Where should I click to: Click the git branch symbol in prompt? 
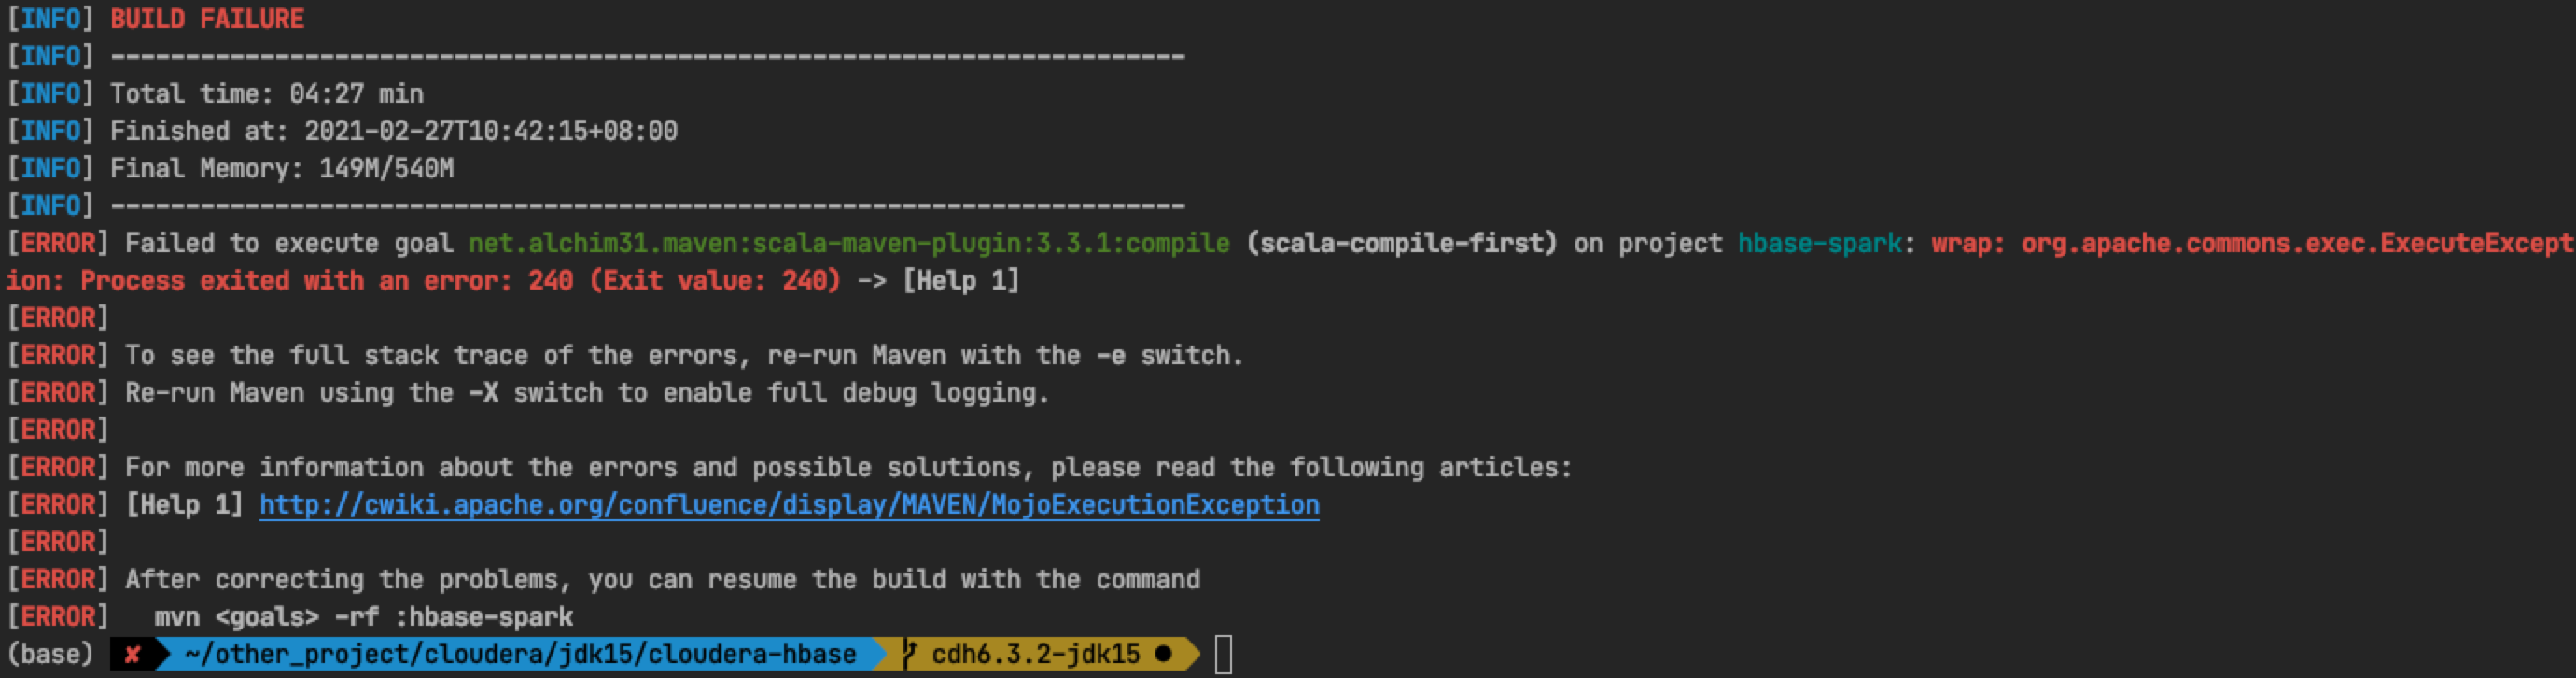click(x=909, y=655)
